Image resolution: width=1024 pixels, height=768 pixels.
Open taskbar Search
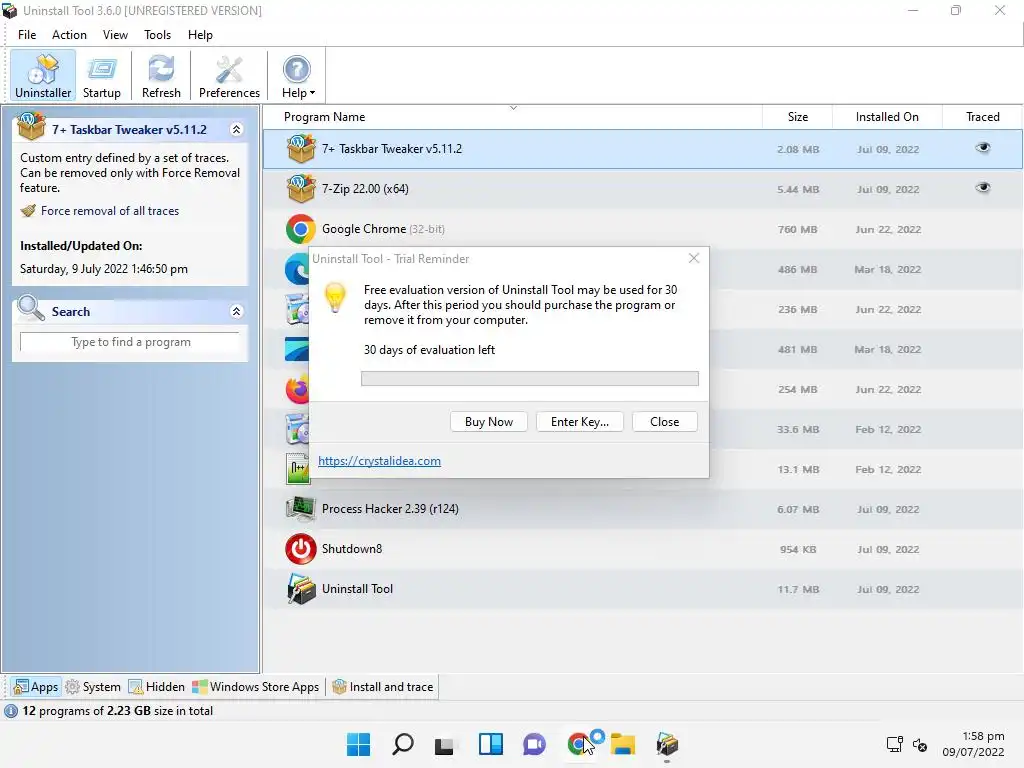(402, 744)
